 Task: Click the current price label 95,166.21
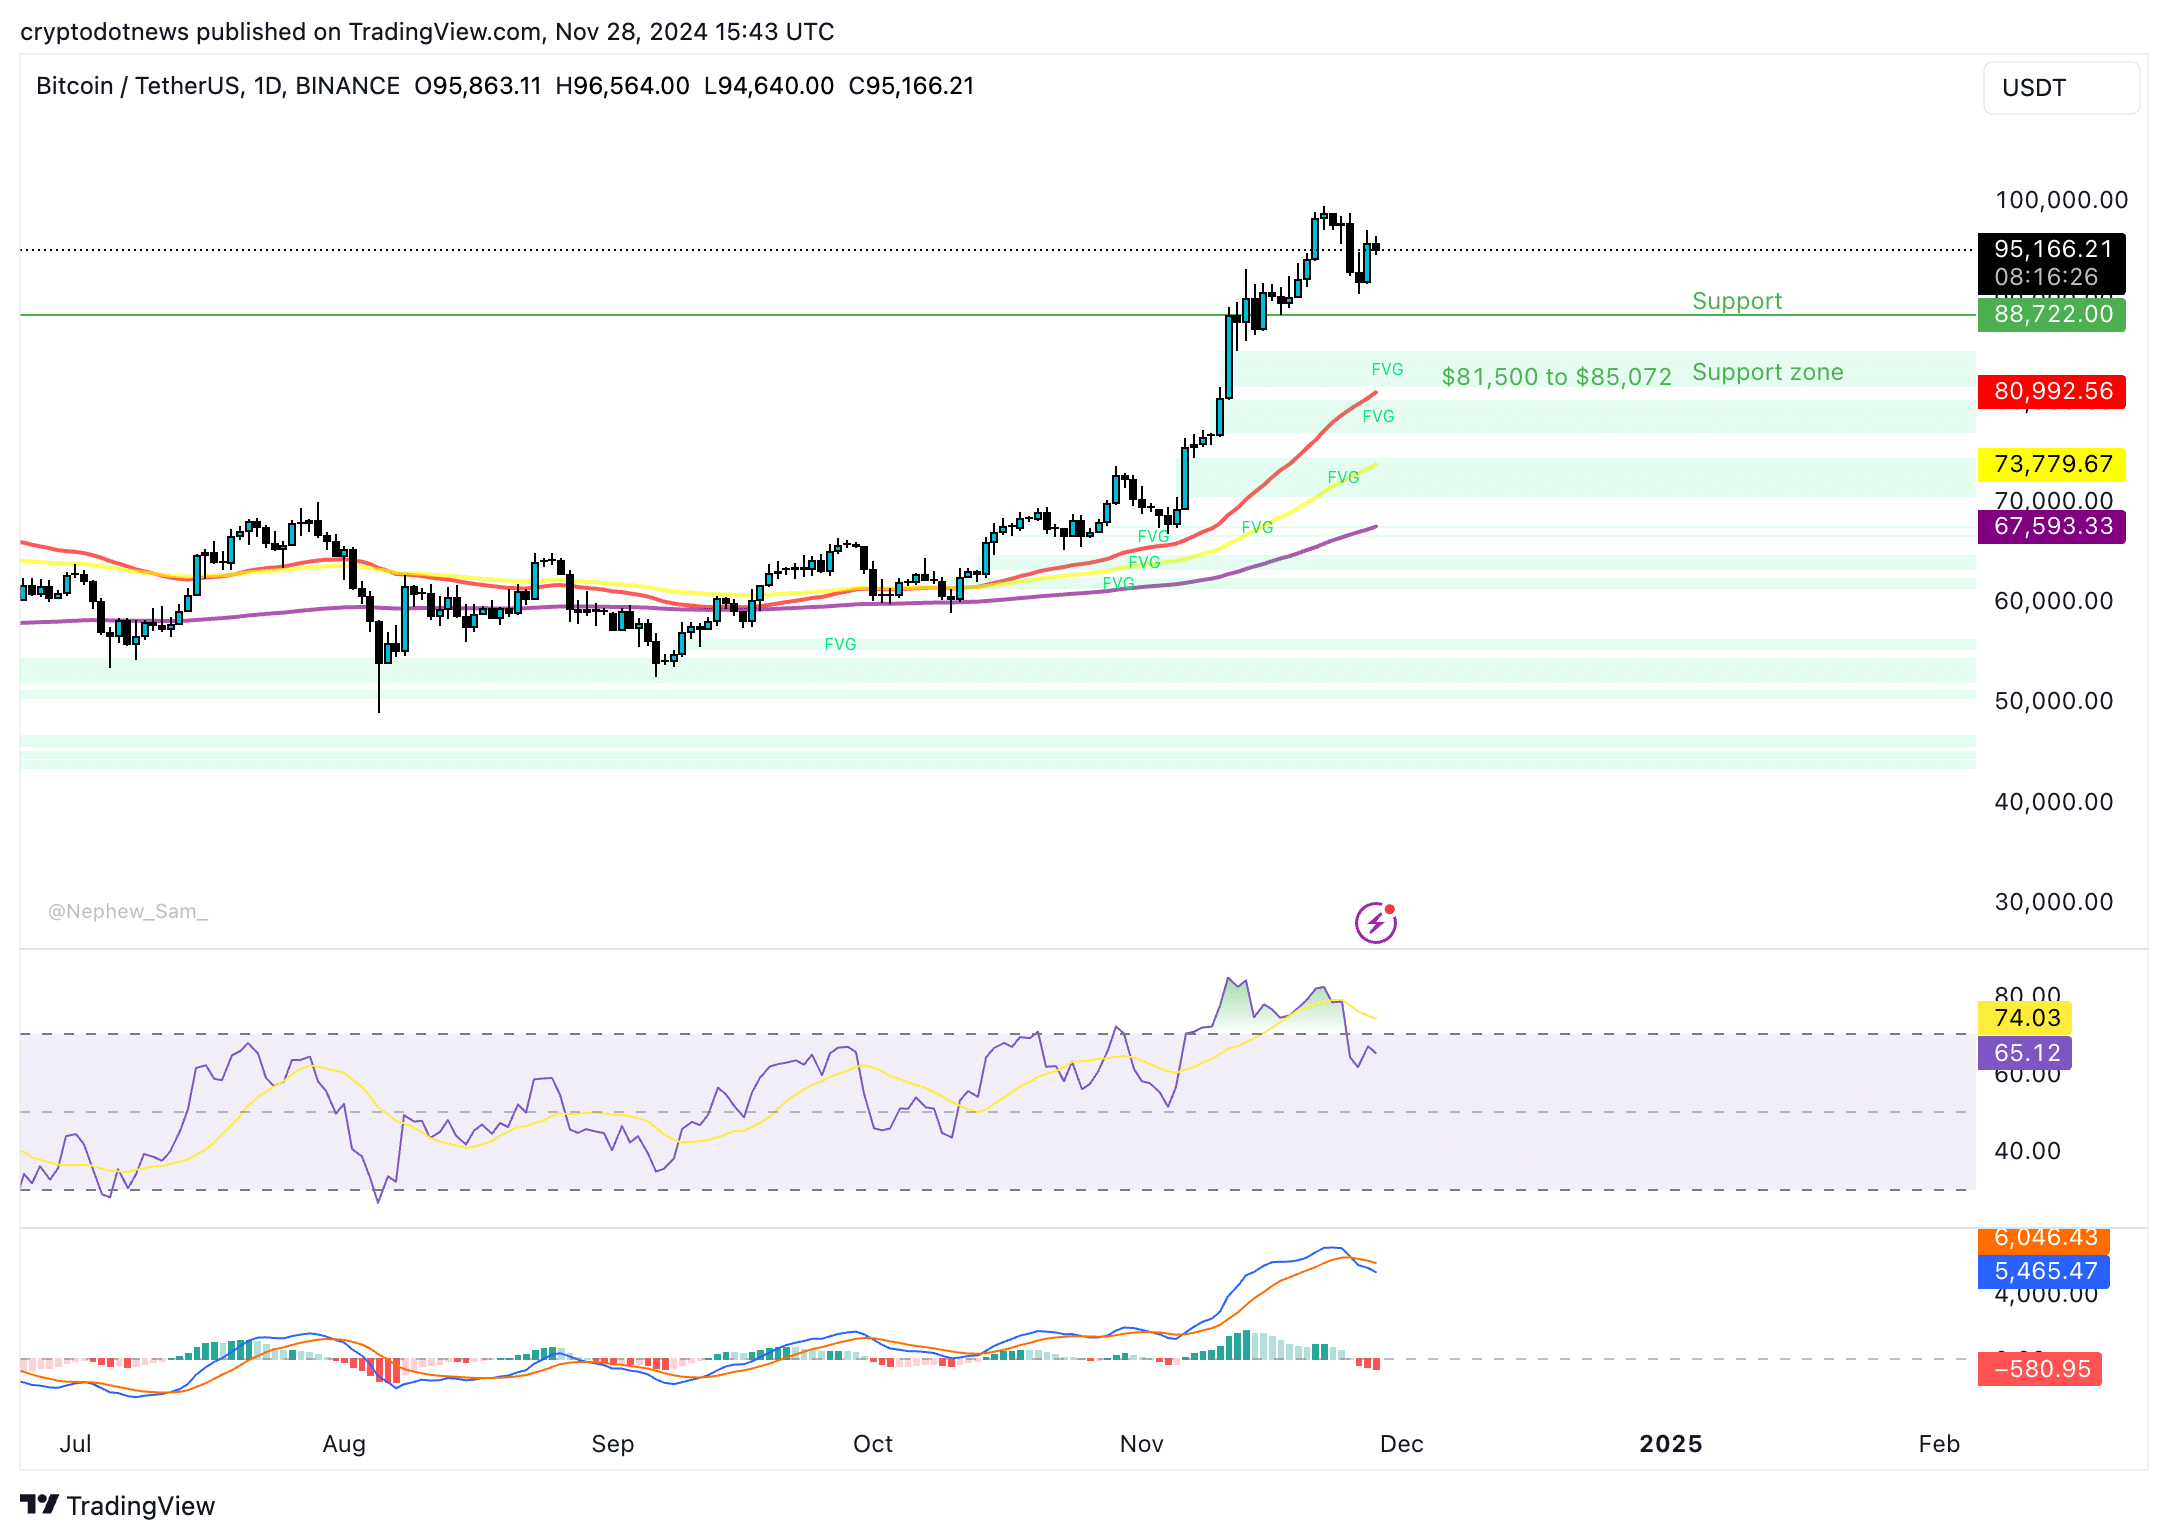(2052, 263)
